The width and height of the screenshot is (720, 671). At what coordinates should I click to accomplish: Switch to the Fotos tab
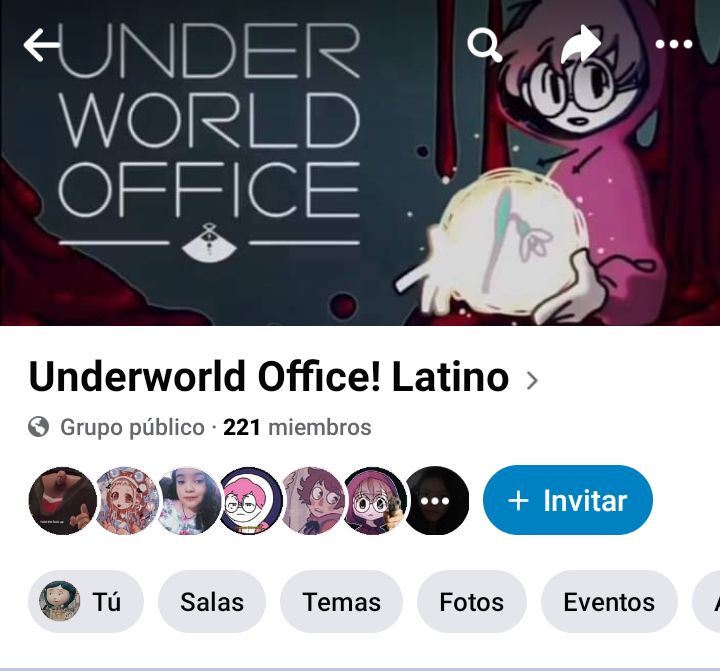click(472, 602)
